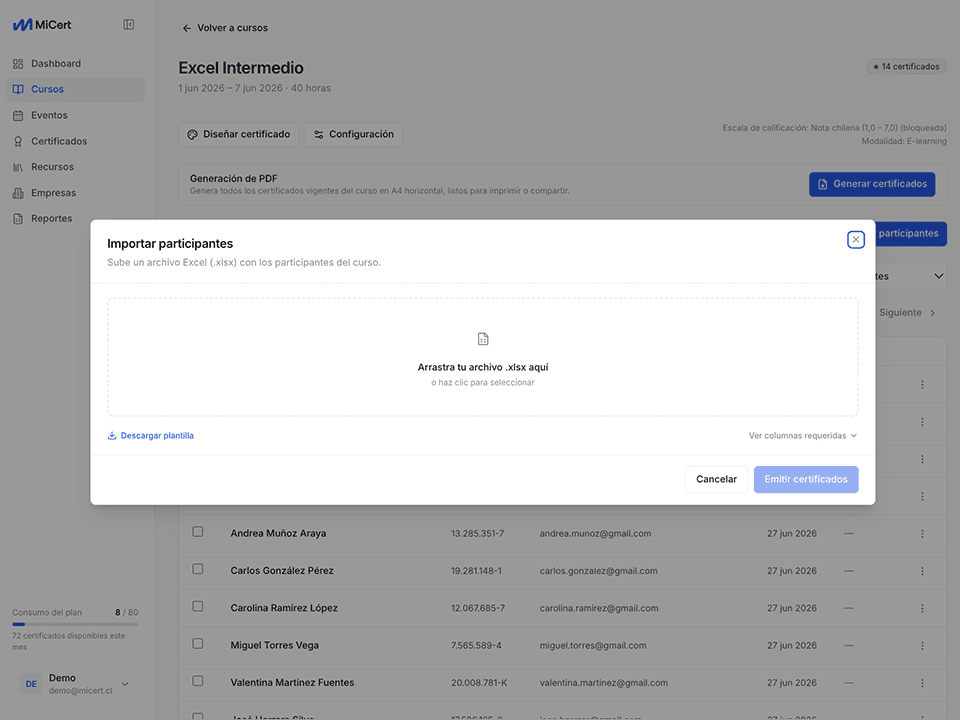Viewport: 960px width, 720px height.
Task: Open row options for Carlos González Pérez
Action: pyautogui.click(x=922, y=571)
